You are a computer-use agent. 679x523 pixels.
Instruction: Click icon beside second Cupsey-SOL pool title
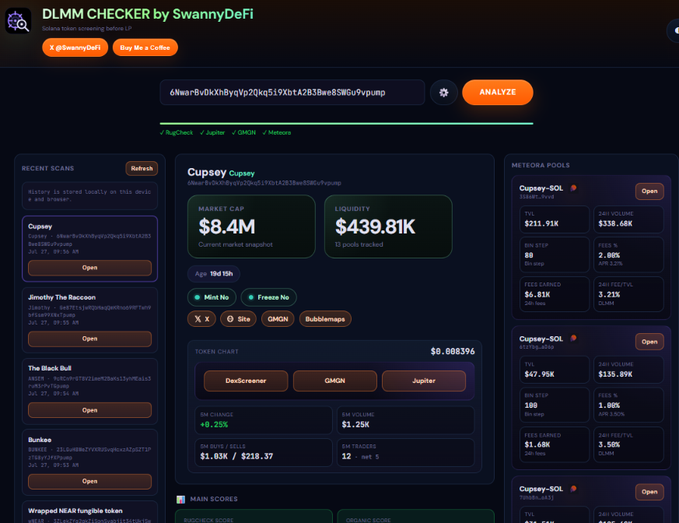click(x=573, y=338)
